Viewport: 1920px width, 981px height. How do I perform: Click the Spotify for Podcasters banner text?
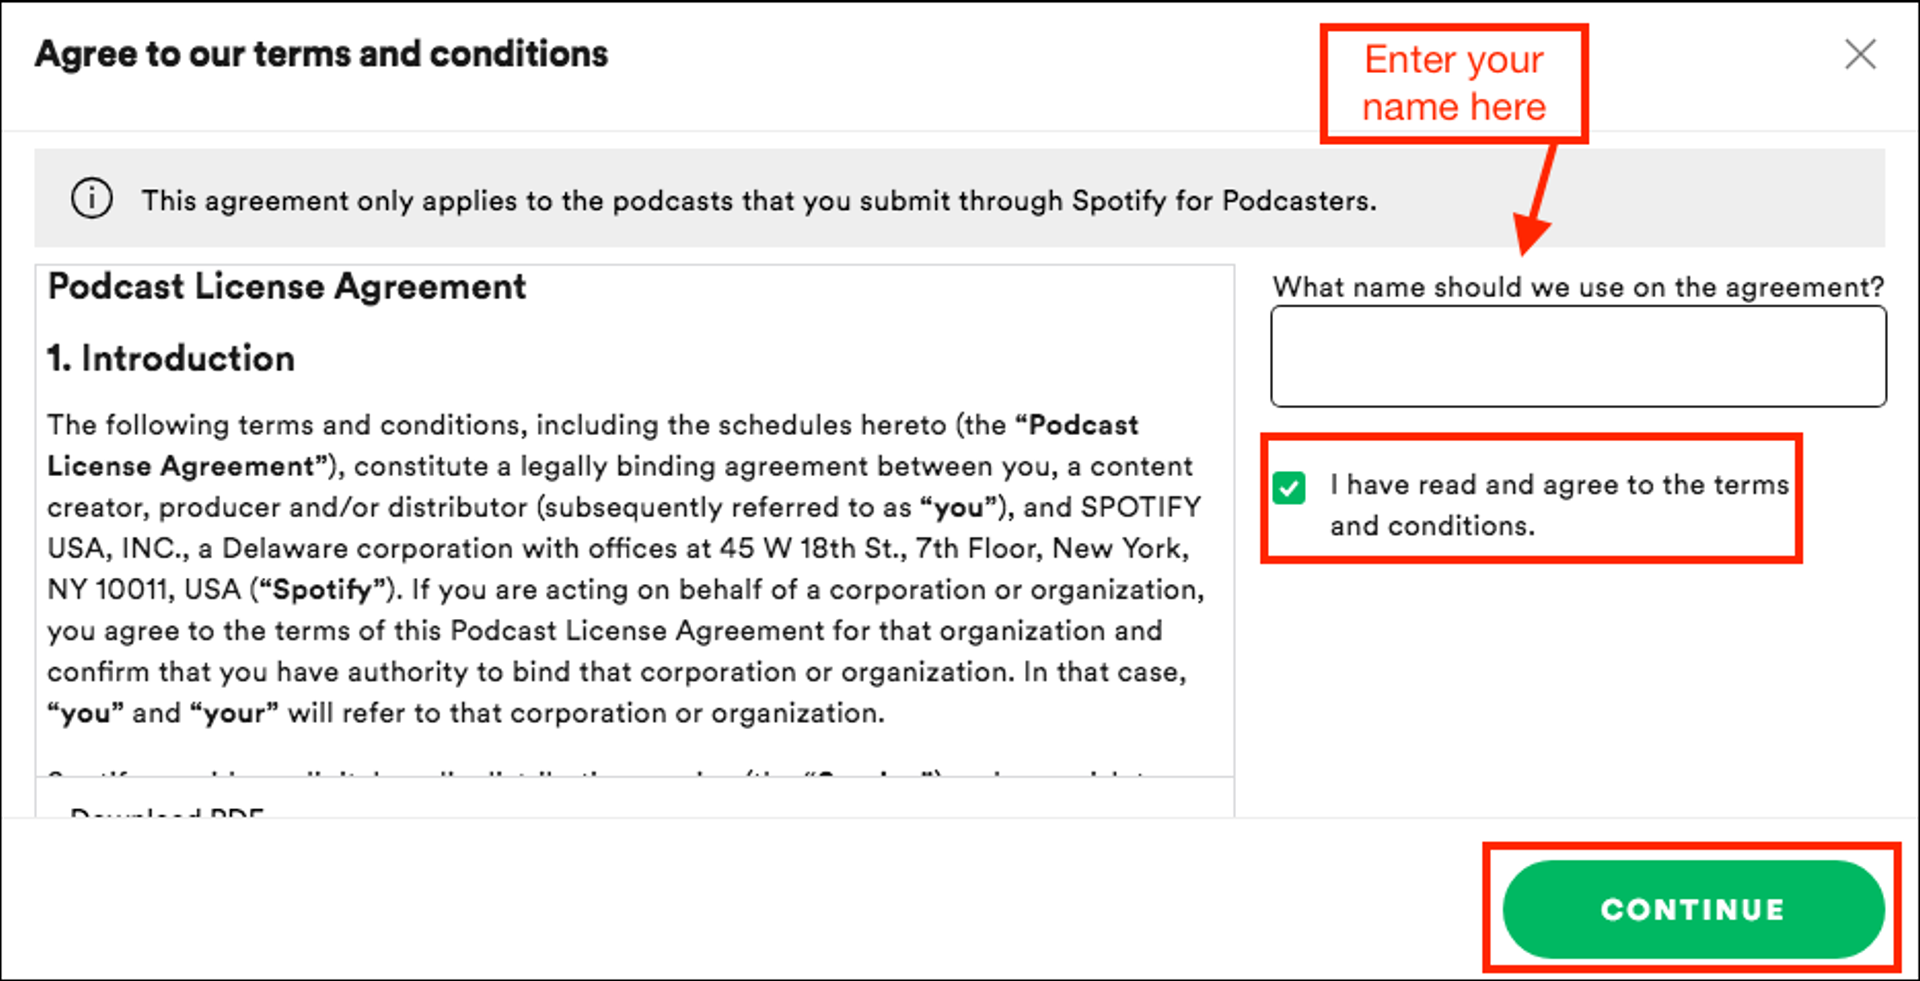758,201
